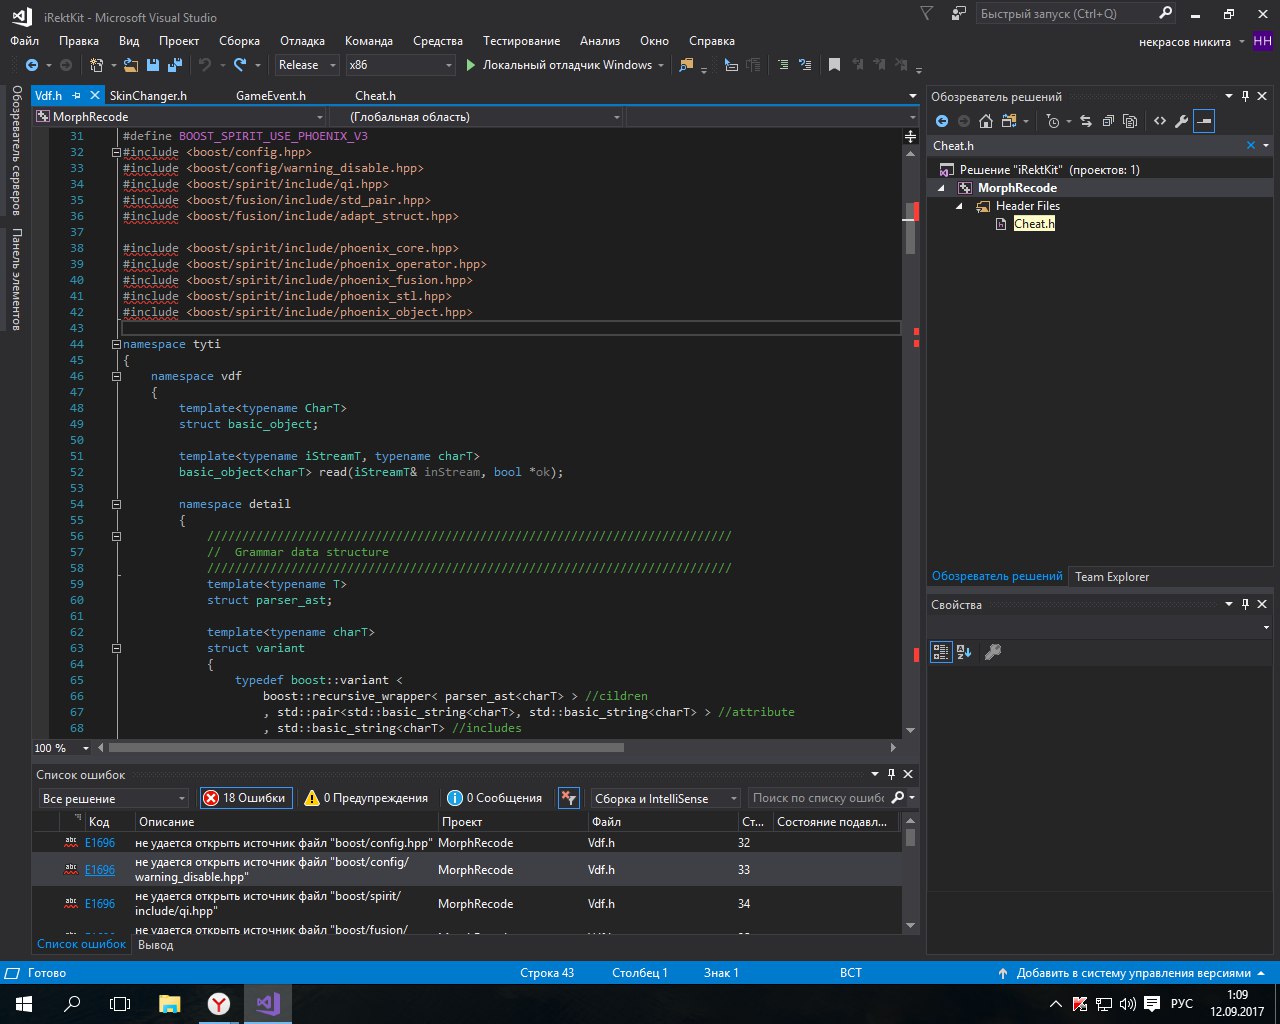This screenshot has height=1024, width=1280.
Task: Collapse the Header Files tree node
Action: [x=960, y=206]
